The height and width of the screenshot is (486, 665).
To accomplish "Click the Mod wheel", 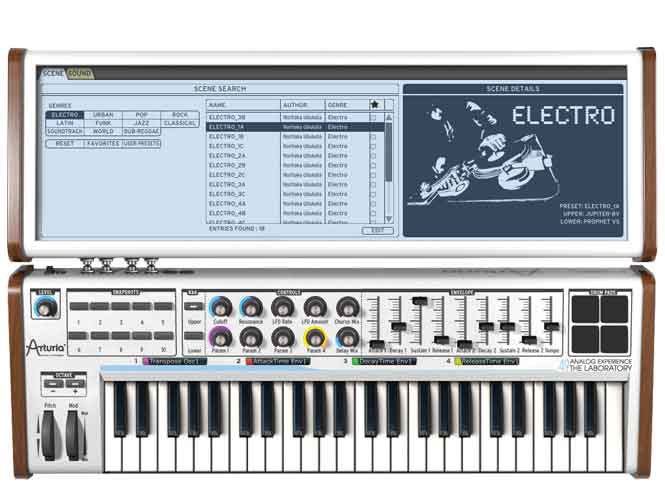I will [73, 435].
